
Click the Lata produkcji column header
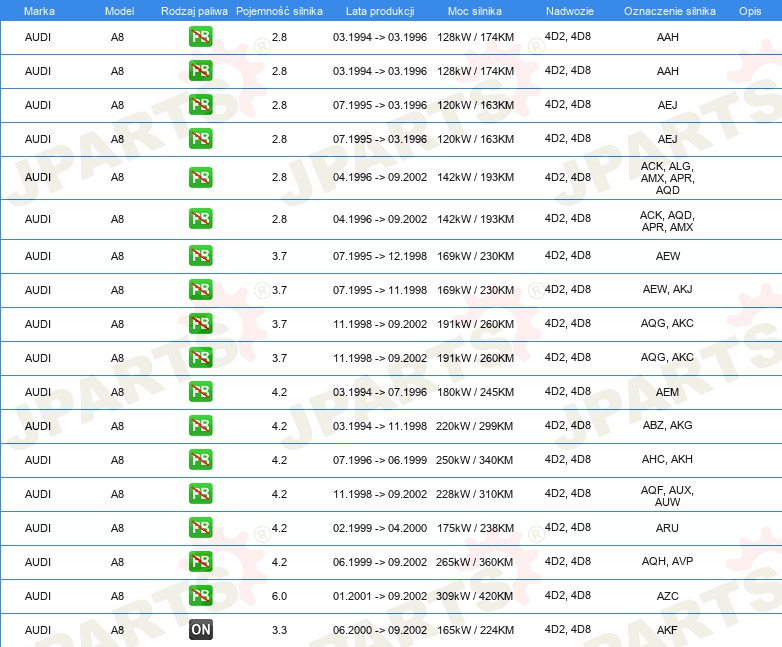[x=380, y=11]
